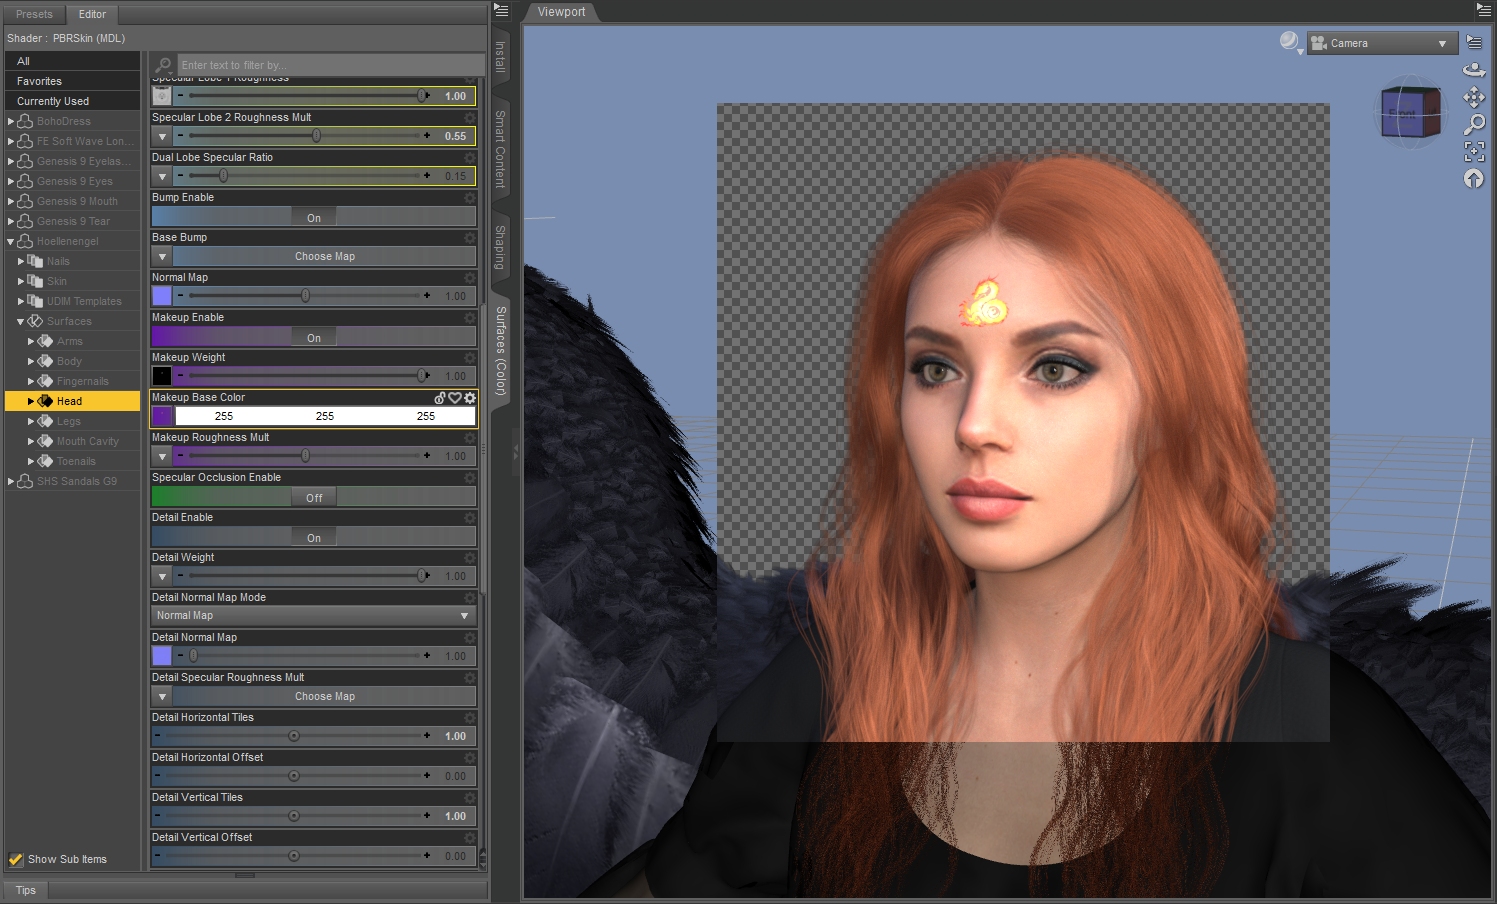Click the Makeup Base Color purple swatch

pyautogui.click(x=162, y=416)
